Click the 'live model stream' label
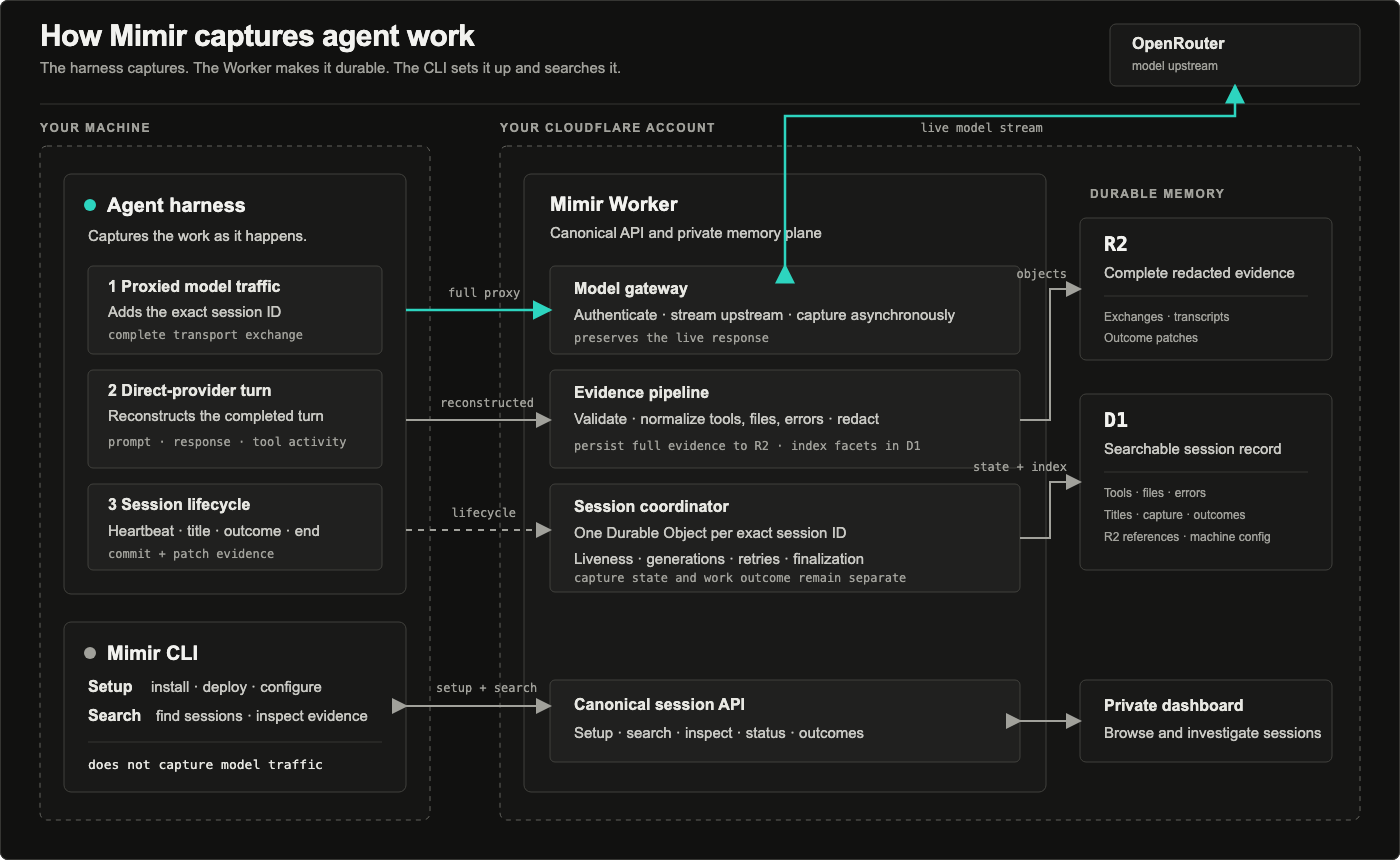Screen dimensions: 1400x860 981,128
